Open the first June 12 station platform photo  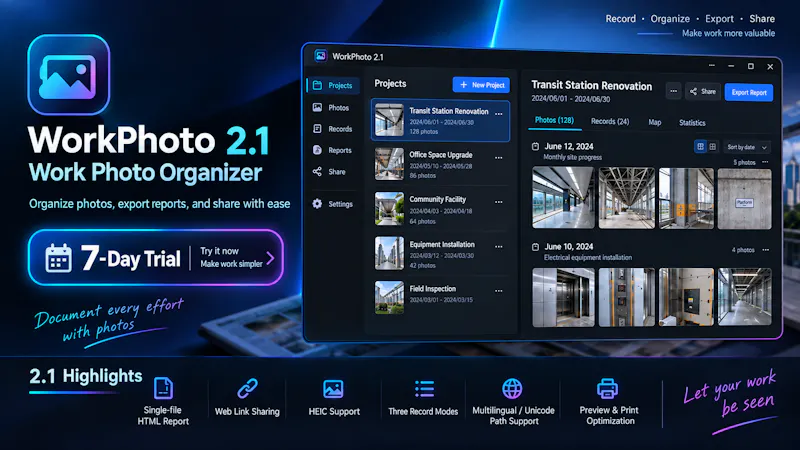pyautogui.click(x=563, y=197)
